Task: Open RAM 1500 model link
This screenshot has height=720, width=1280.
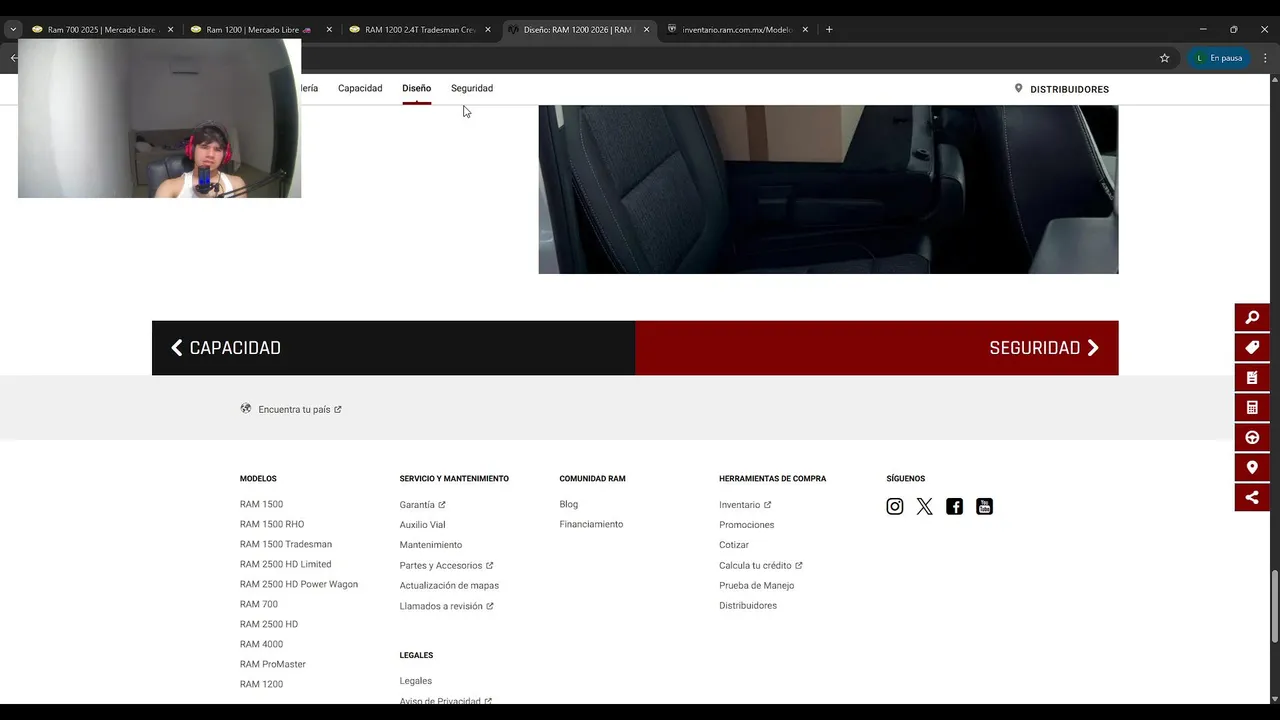Action: (x=261, y=504)
